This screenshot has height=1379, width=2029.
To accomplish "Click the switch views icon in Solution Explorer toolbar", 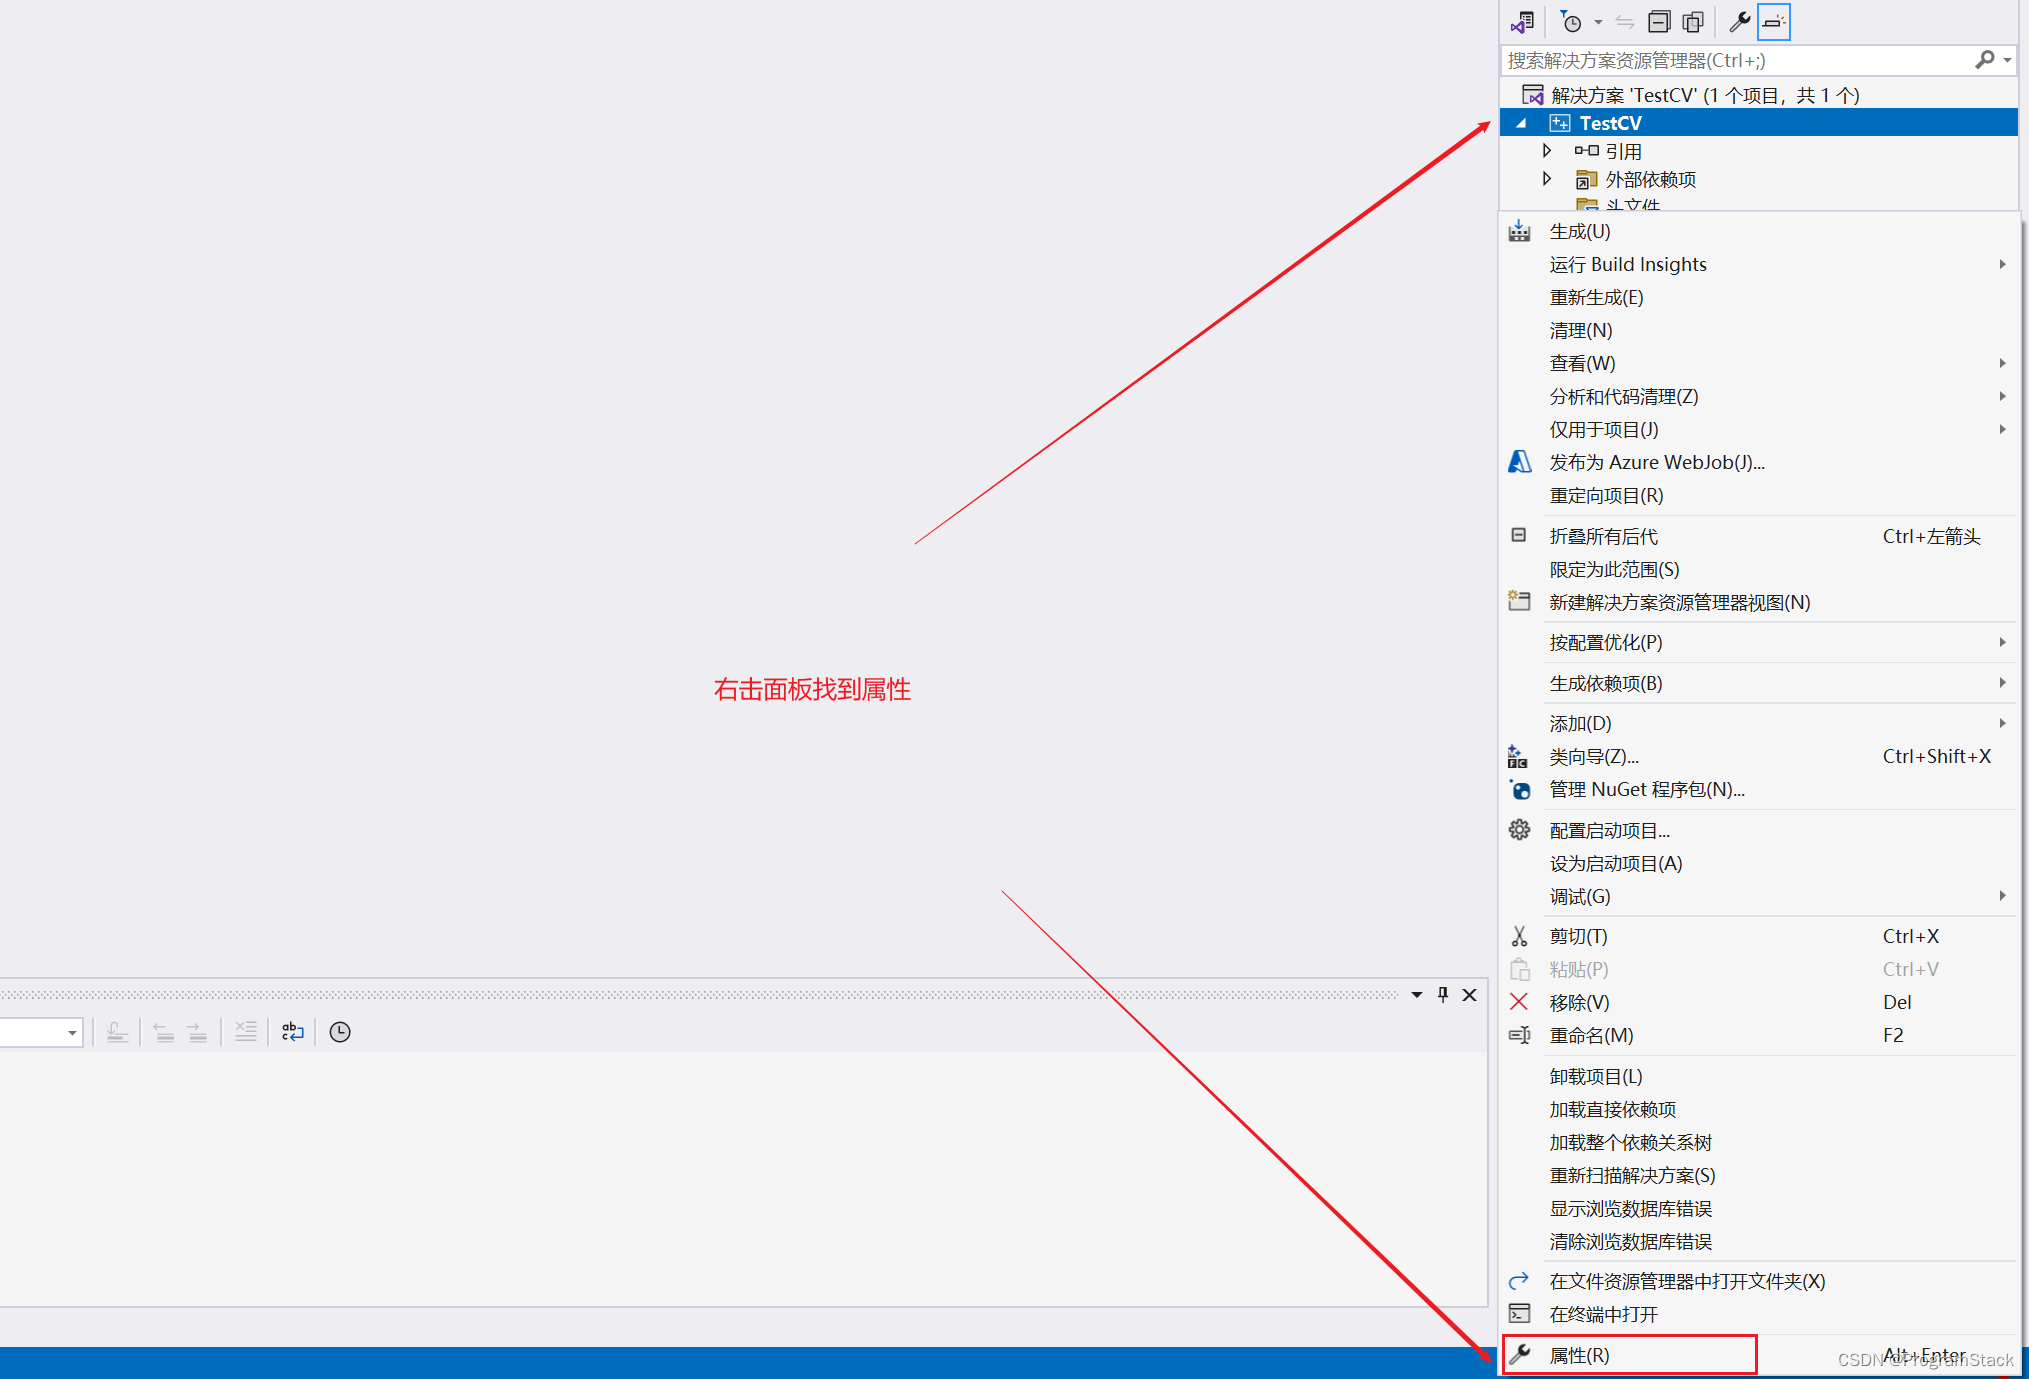I will [x=1522, y=21].
